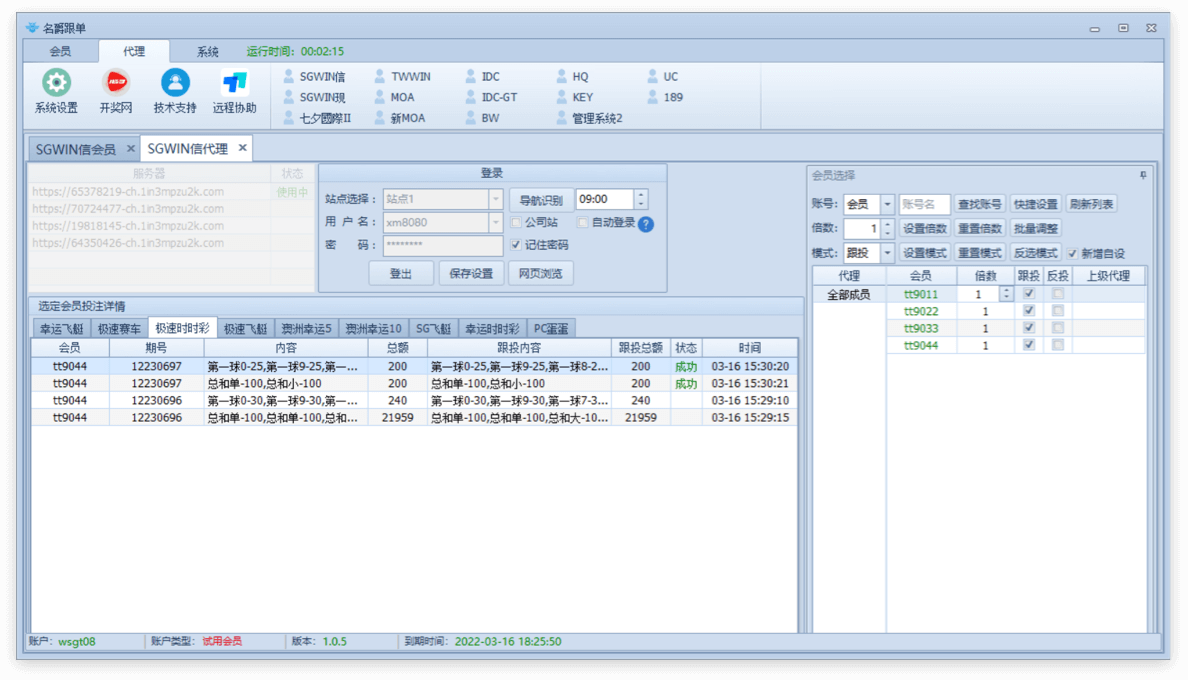
Task: Increase the 09:00 time spinner value
Action: pyautogui.click(x=641, y=195)
